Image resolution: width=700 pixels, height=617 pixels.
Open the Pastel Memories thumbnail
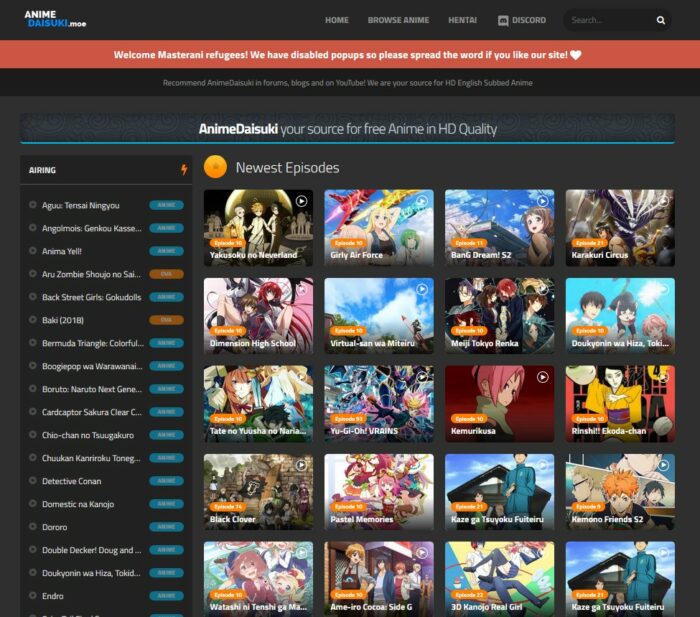click(379, 492)
